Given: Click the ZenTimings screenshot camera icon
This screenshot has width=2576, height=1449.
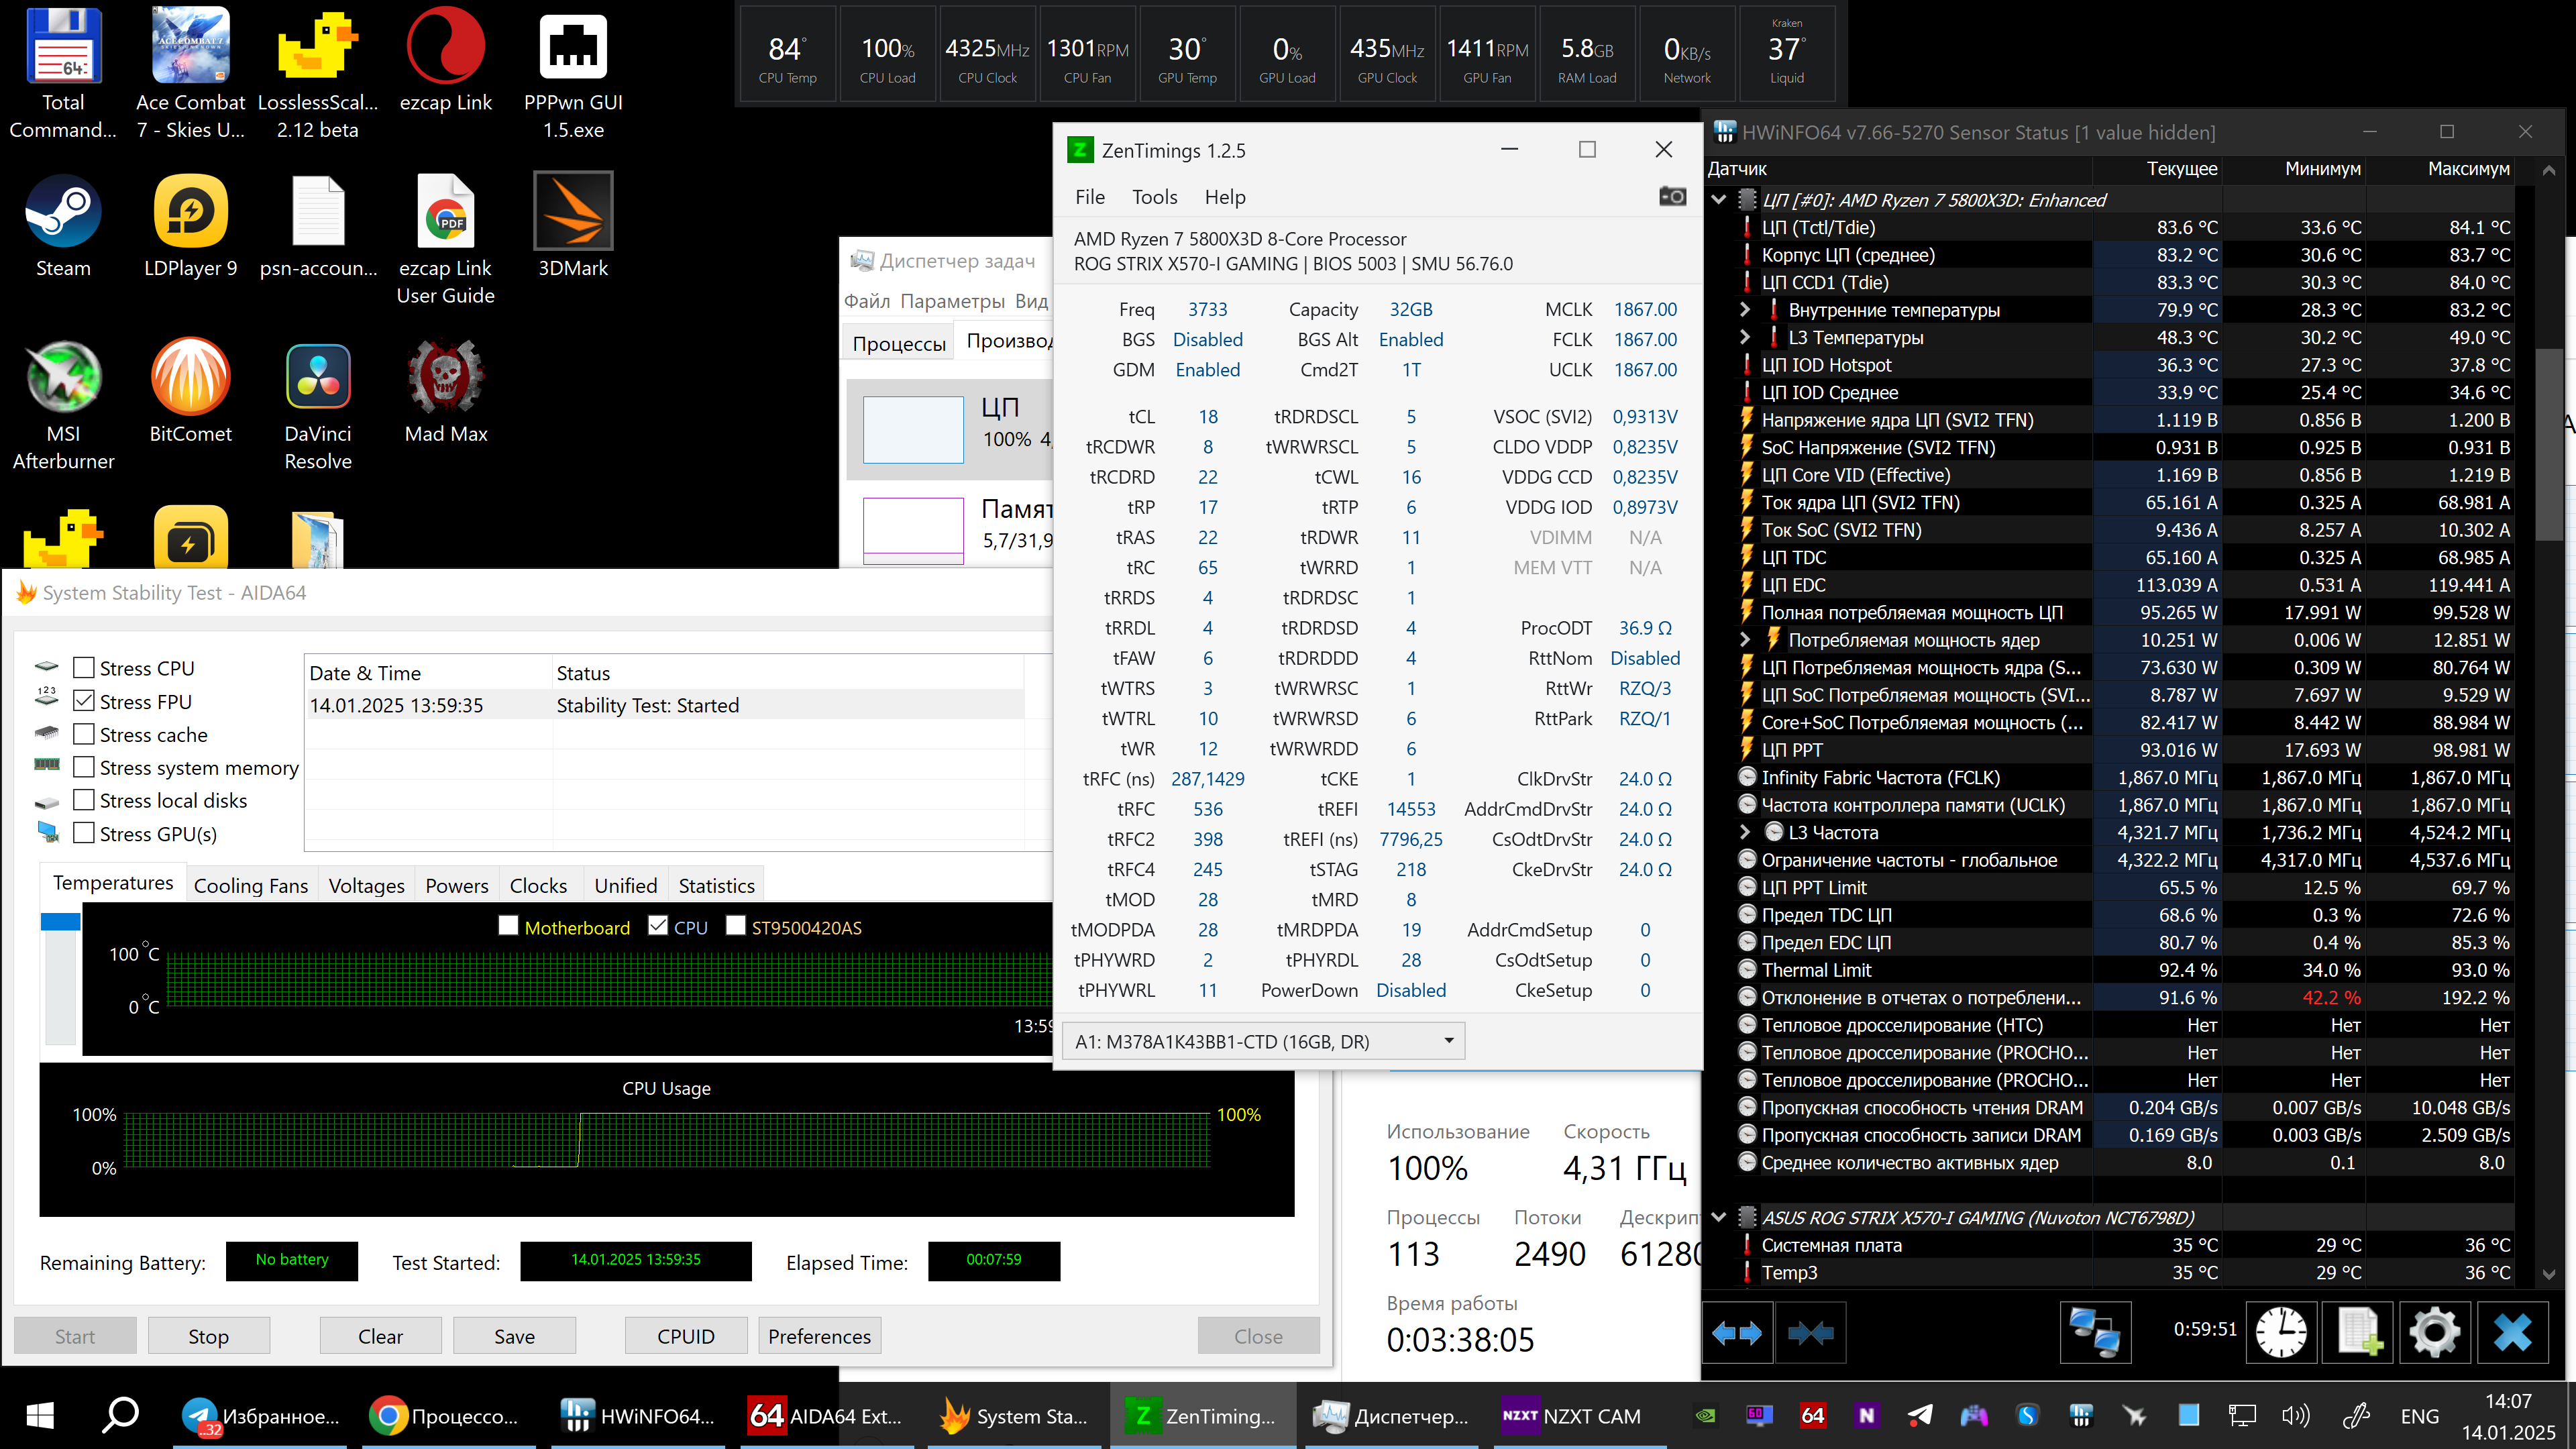Looking at the screenshot, I should pos(1672,197).
